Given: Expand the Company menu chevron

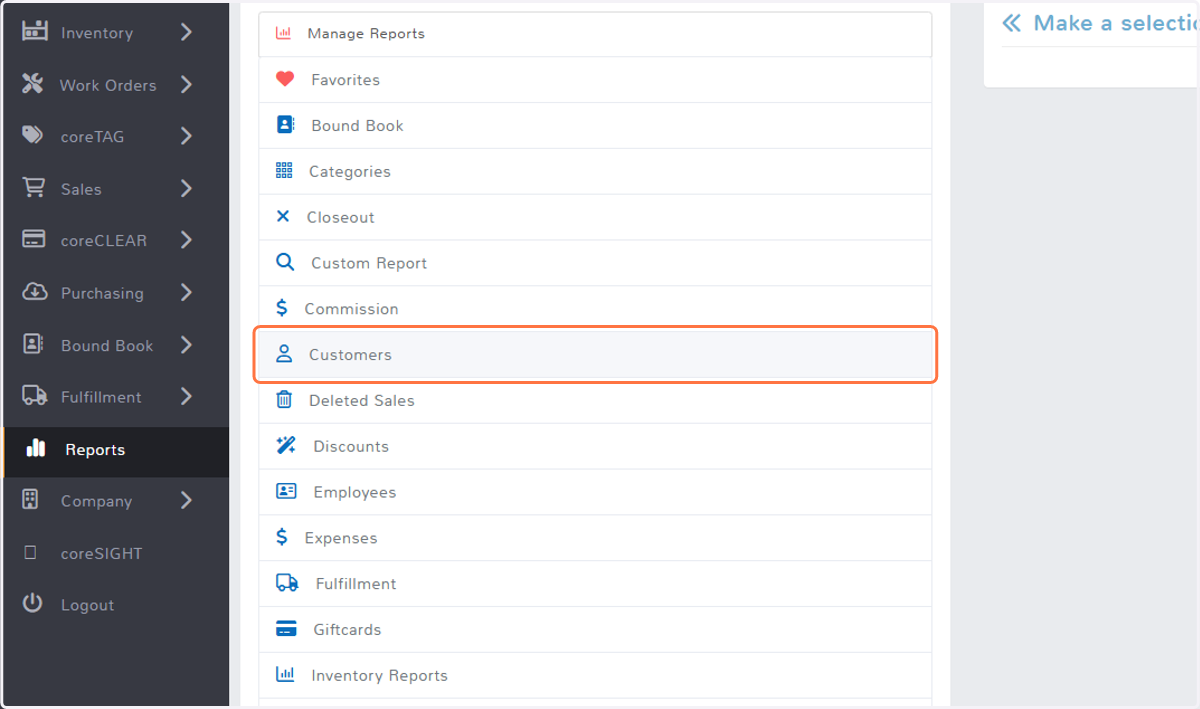Looking at the screenshot, I should (186, 500).
